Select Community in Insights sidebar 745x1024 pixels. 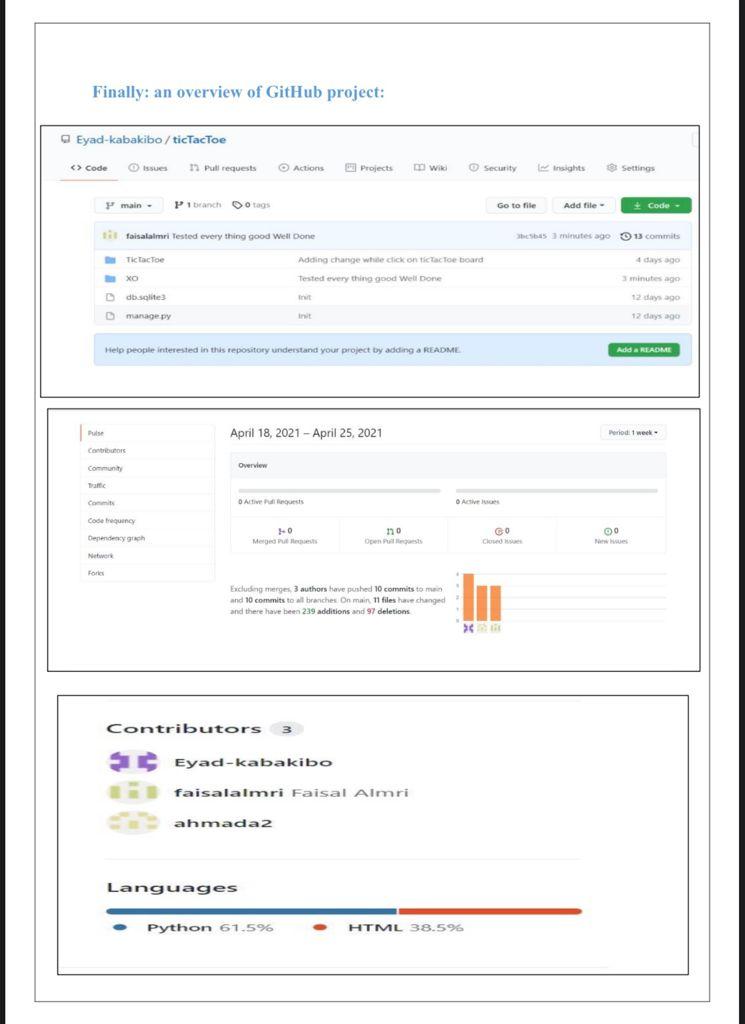[105, 468]
